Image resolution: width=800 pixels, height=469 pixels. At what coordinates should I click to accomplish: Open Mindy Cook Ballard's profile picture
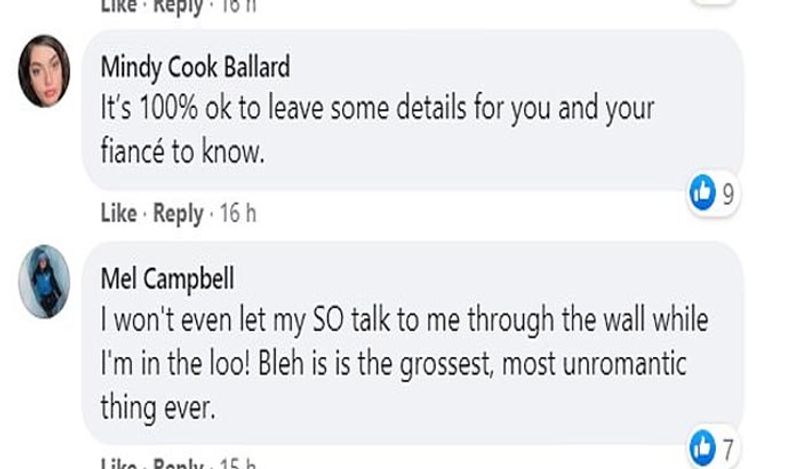[x=44, y=71]
